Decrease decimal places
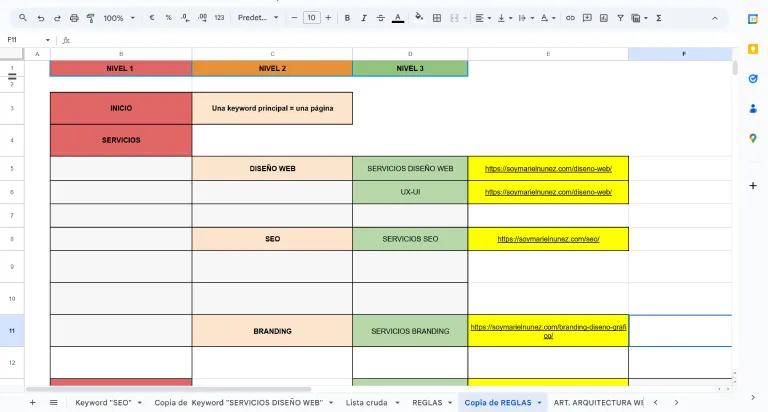Viewport: 768px width, 412px height. coord(185,18)
